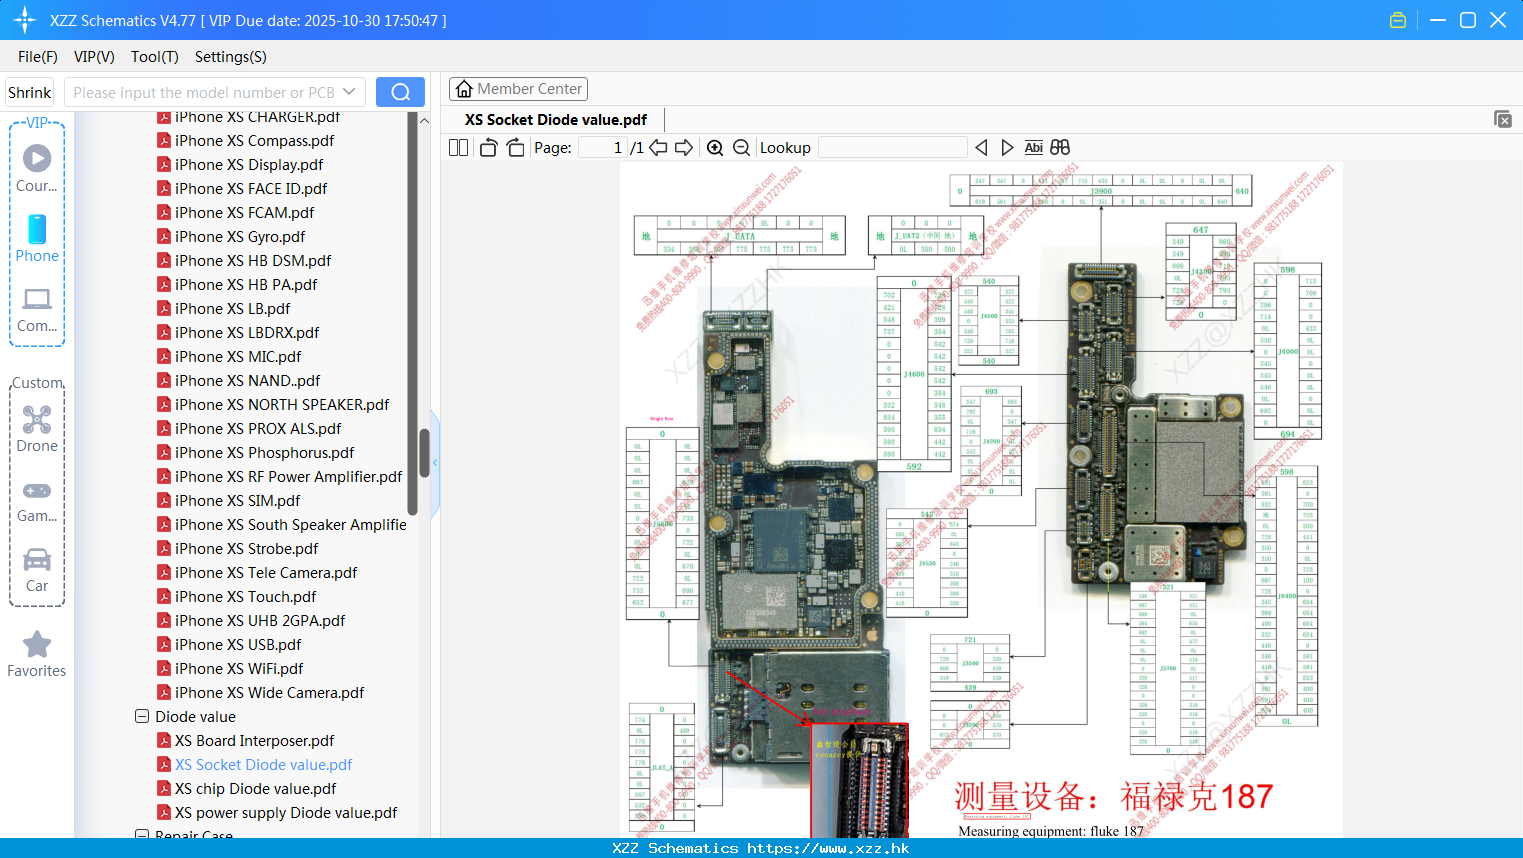The image size is (1523, 858).
Task: Open iPhone XS Touch.pdf
Action: [x=245, y=596]
